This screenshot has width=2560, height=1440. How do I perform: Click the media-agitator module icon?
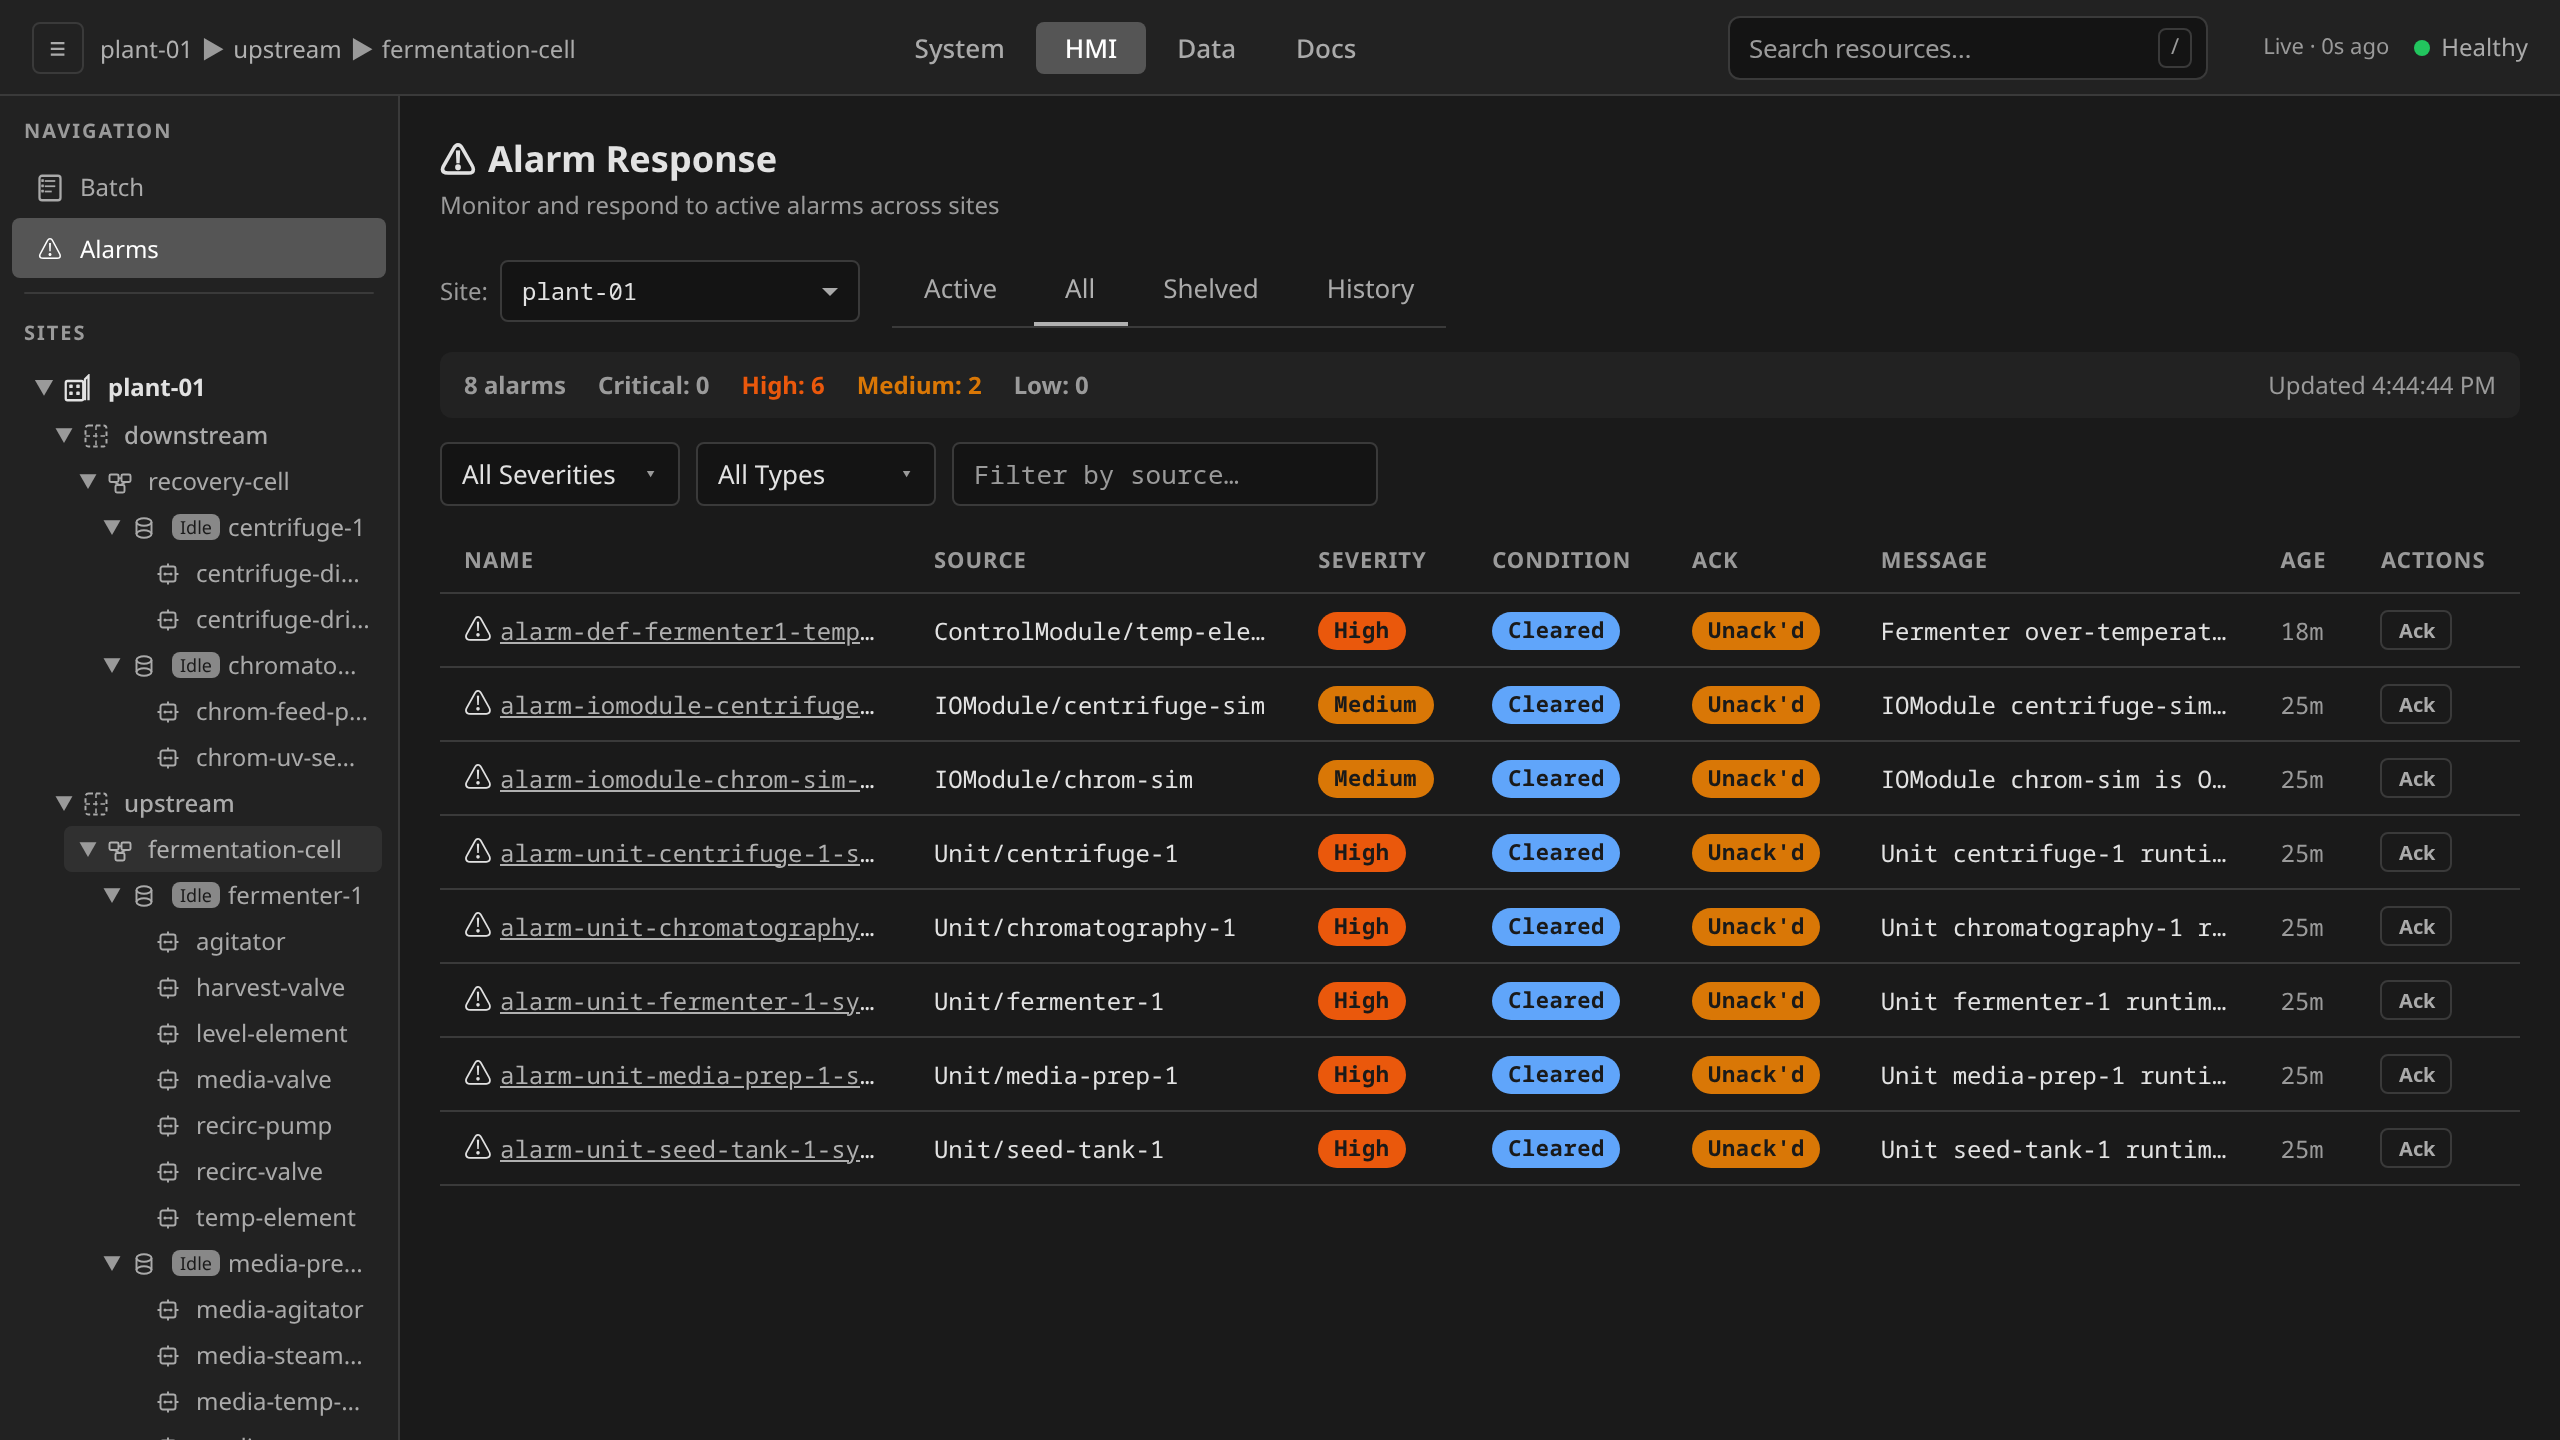pos(168,1309)
